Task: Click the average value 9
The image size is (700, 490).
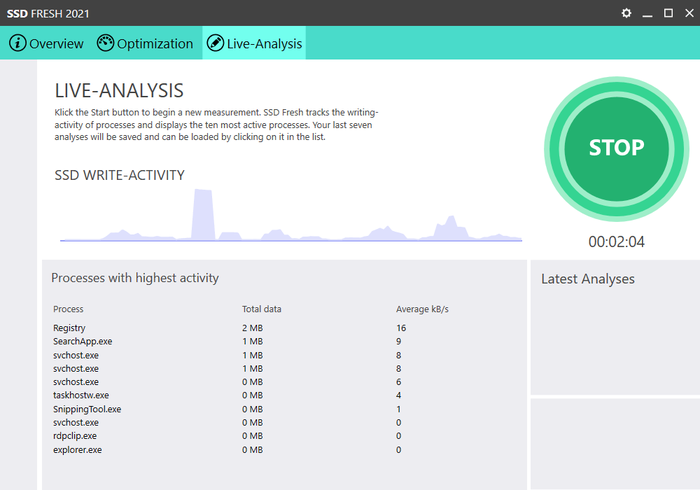Action: (399, 341)
